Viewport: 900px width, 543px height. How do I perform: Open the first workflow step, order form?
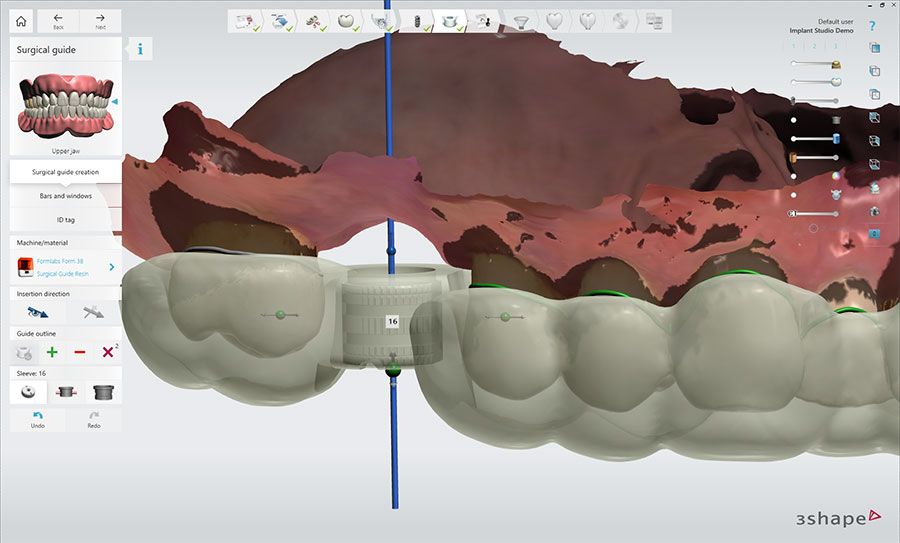tap(246, 22)
